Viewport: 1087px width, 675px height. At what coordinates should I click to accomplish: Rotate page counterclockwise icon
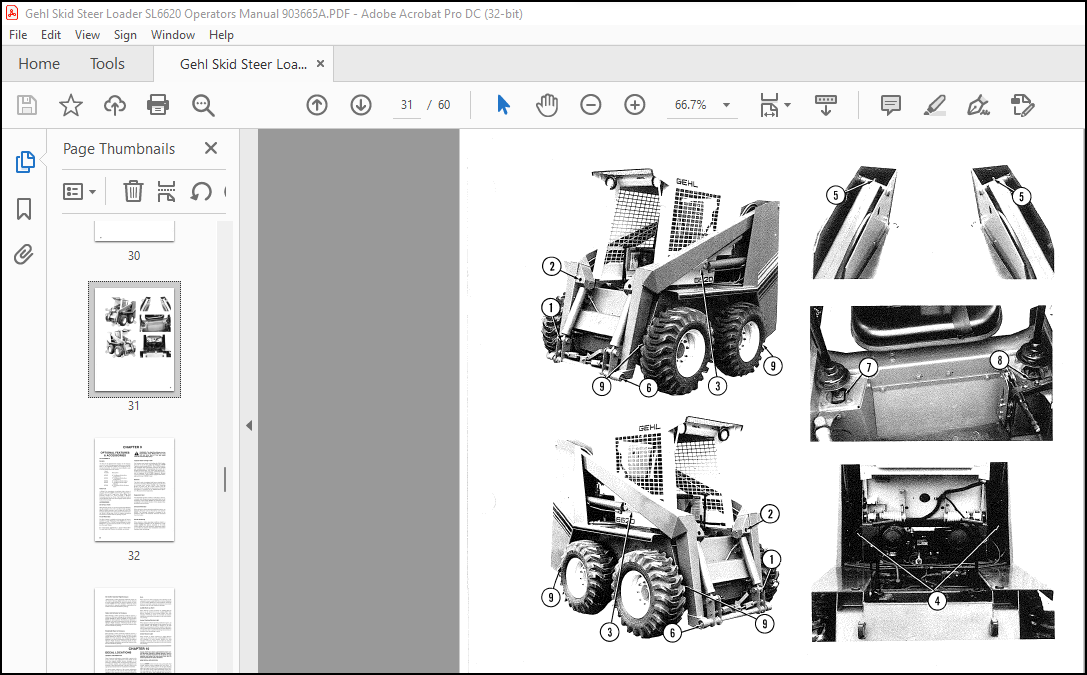(x=201, y=191)
